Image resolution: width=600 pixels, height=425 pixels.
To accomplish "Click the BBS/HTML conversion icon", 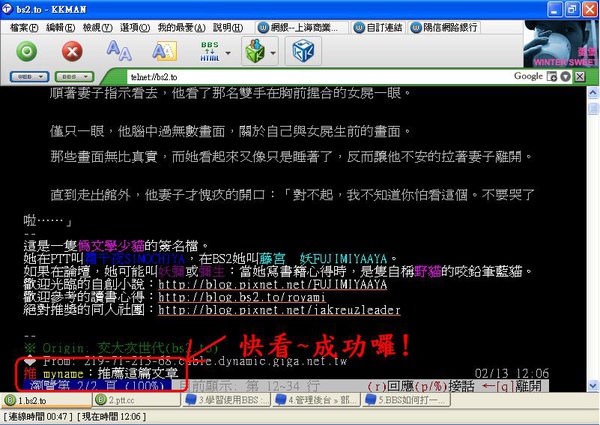I will [210, 51].
